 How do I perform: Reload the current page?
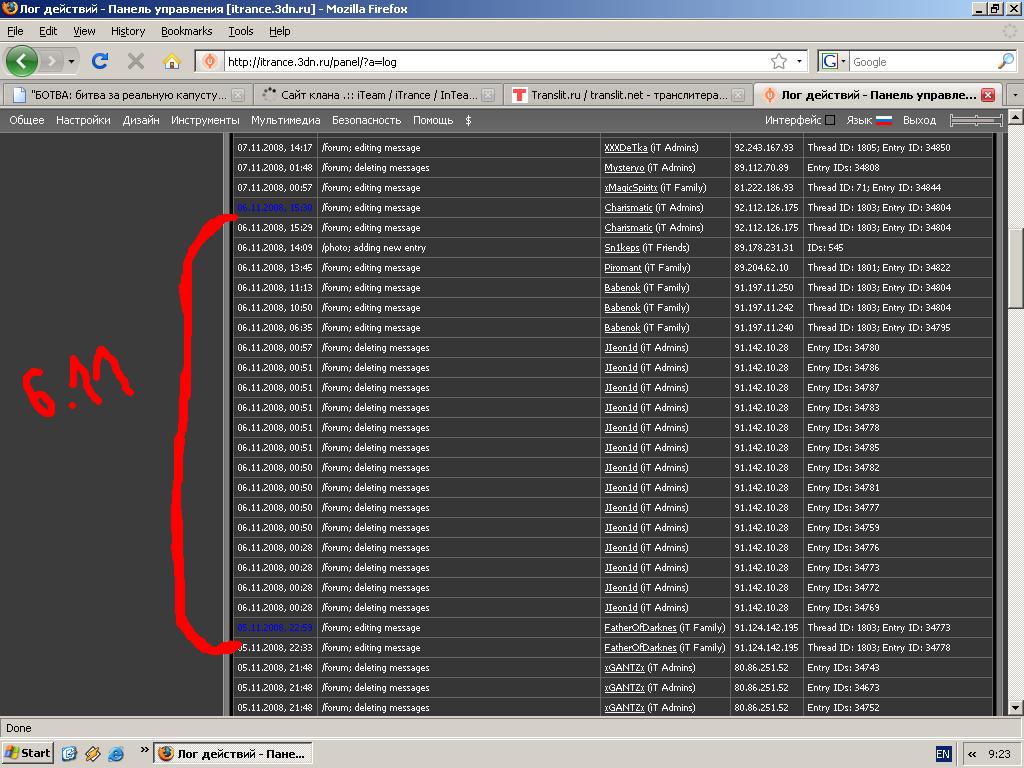pyautogui.click(x=100, y=61)
